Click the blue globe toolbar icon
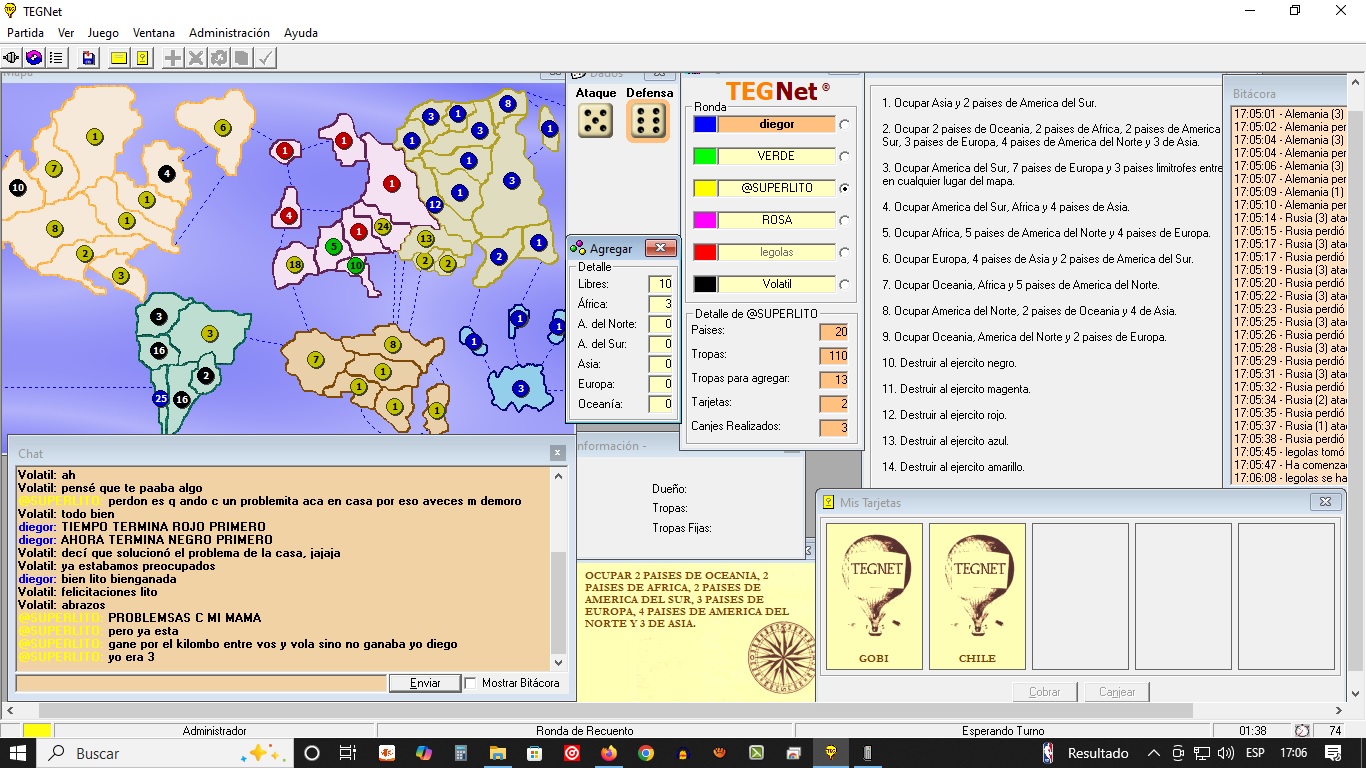 click(x=34, y=58)
